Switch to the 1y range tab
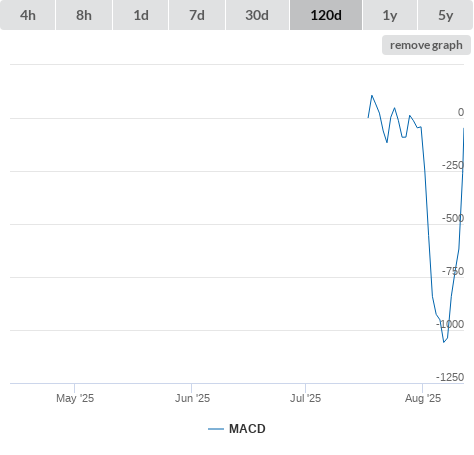Screen dimensions: 474x455 tap(390, 15)
